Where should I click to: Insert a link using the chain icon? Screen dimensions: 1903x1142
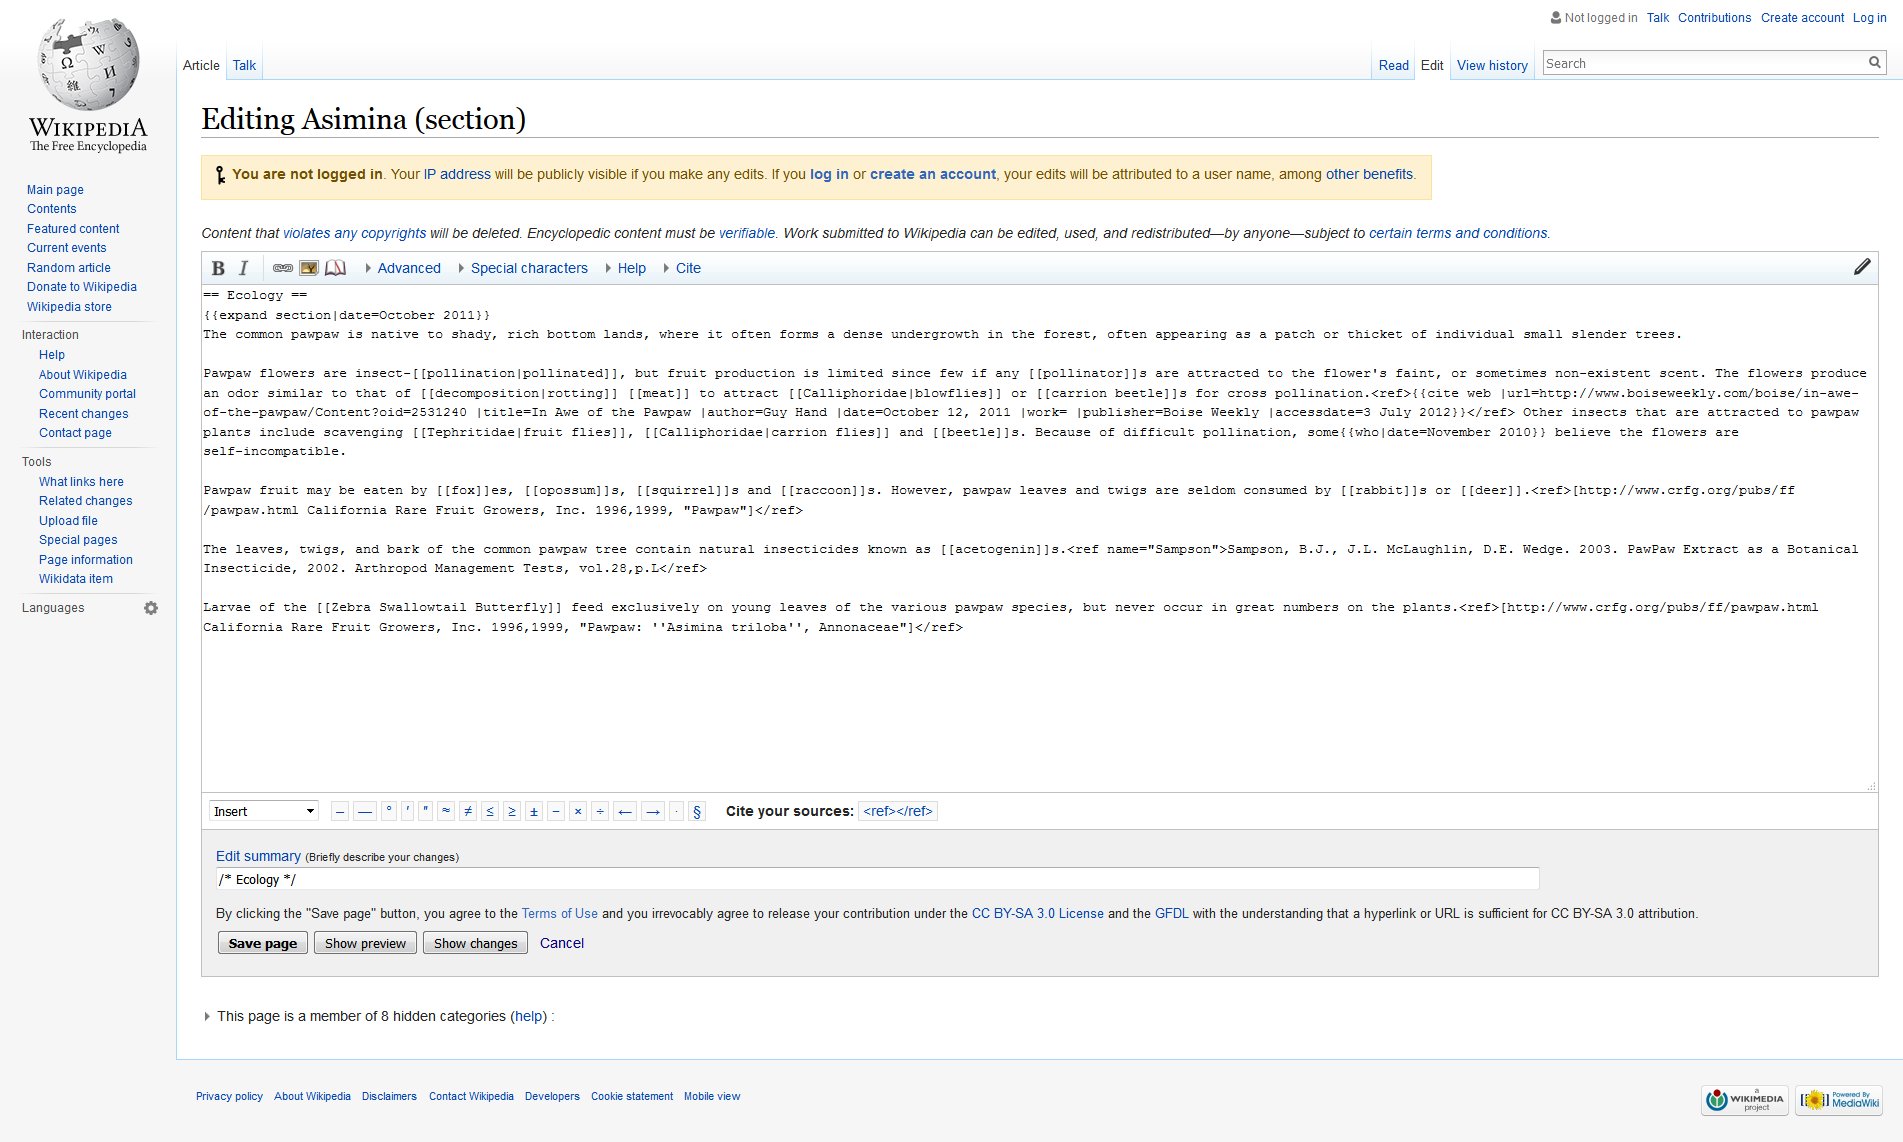coord(283,268)
